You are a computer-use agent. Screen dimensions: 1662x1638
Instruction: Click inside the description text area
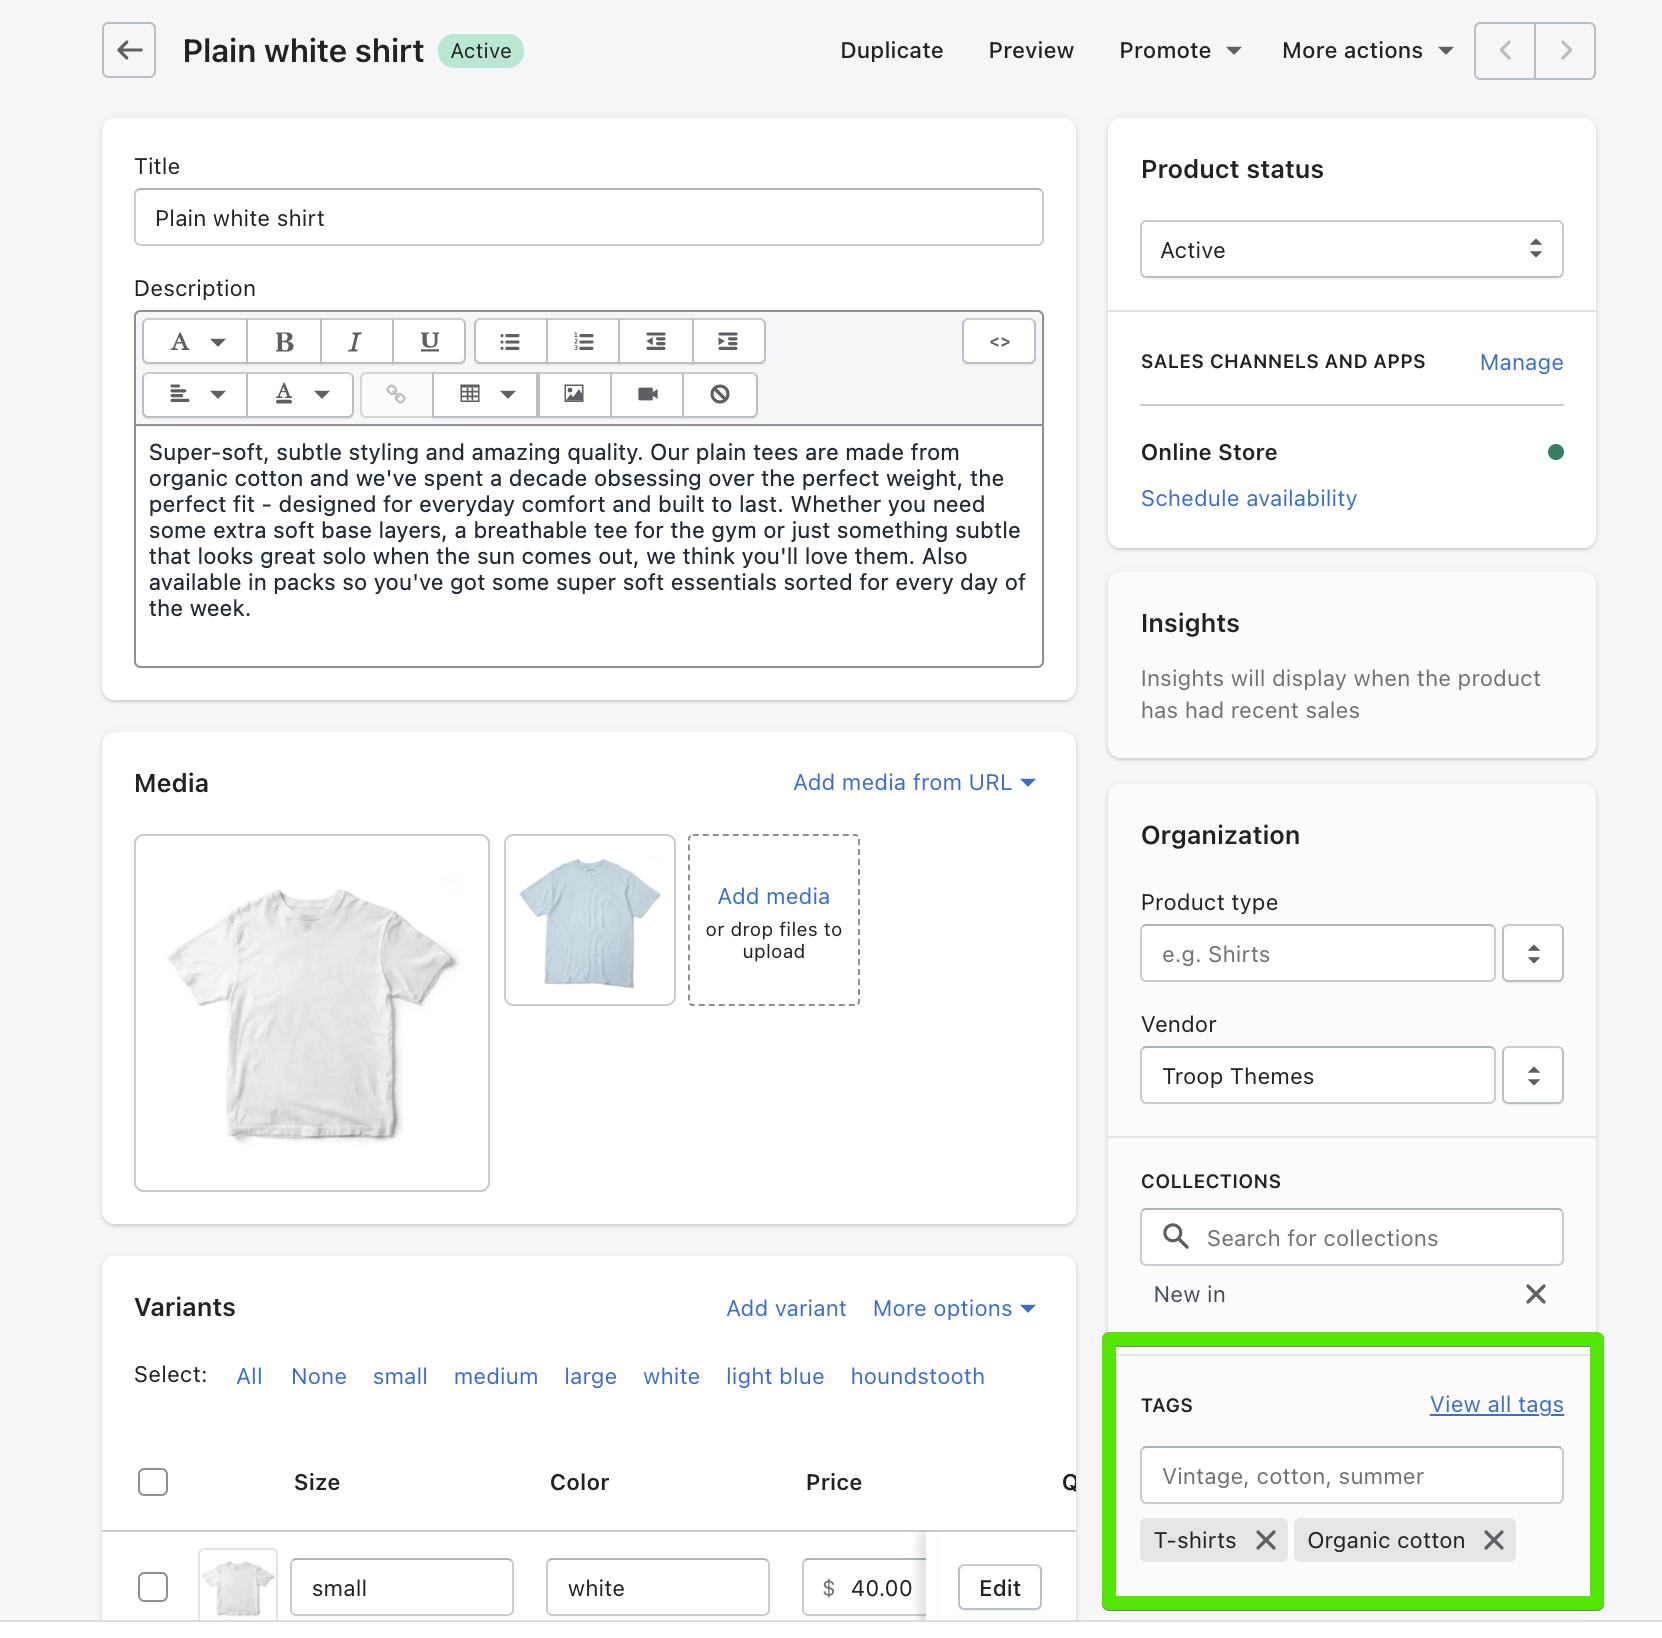(x=589, y=545)
